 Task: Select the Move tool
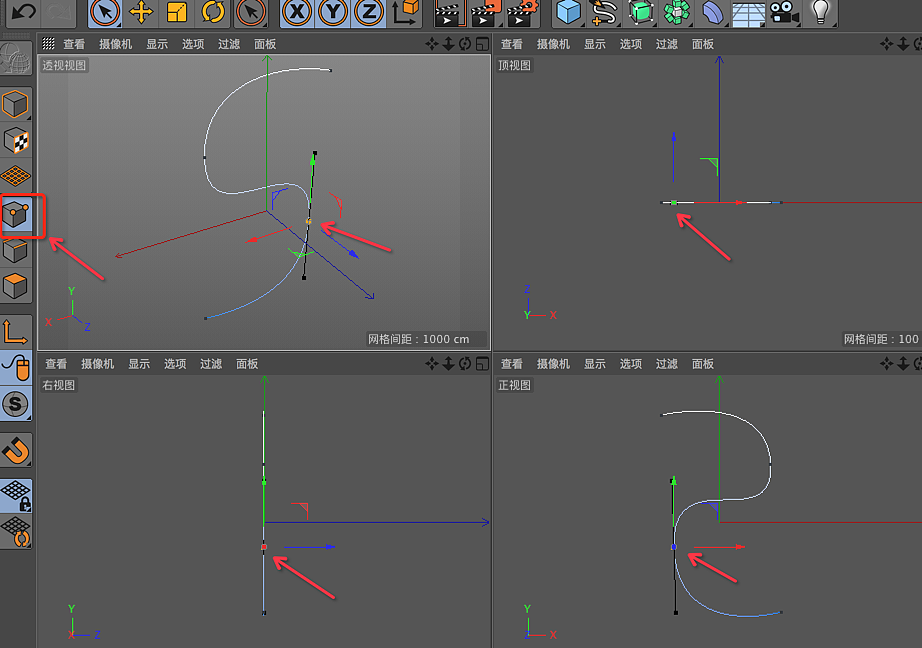(x=142, y=14)
